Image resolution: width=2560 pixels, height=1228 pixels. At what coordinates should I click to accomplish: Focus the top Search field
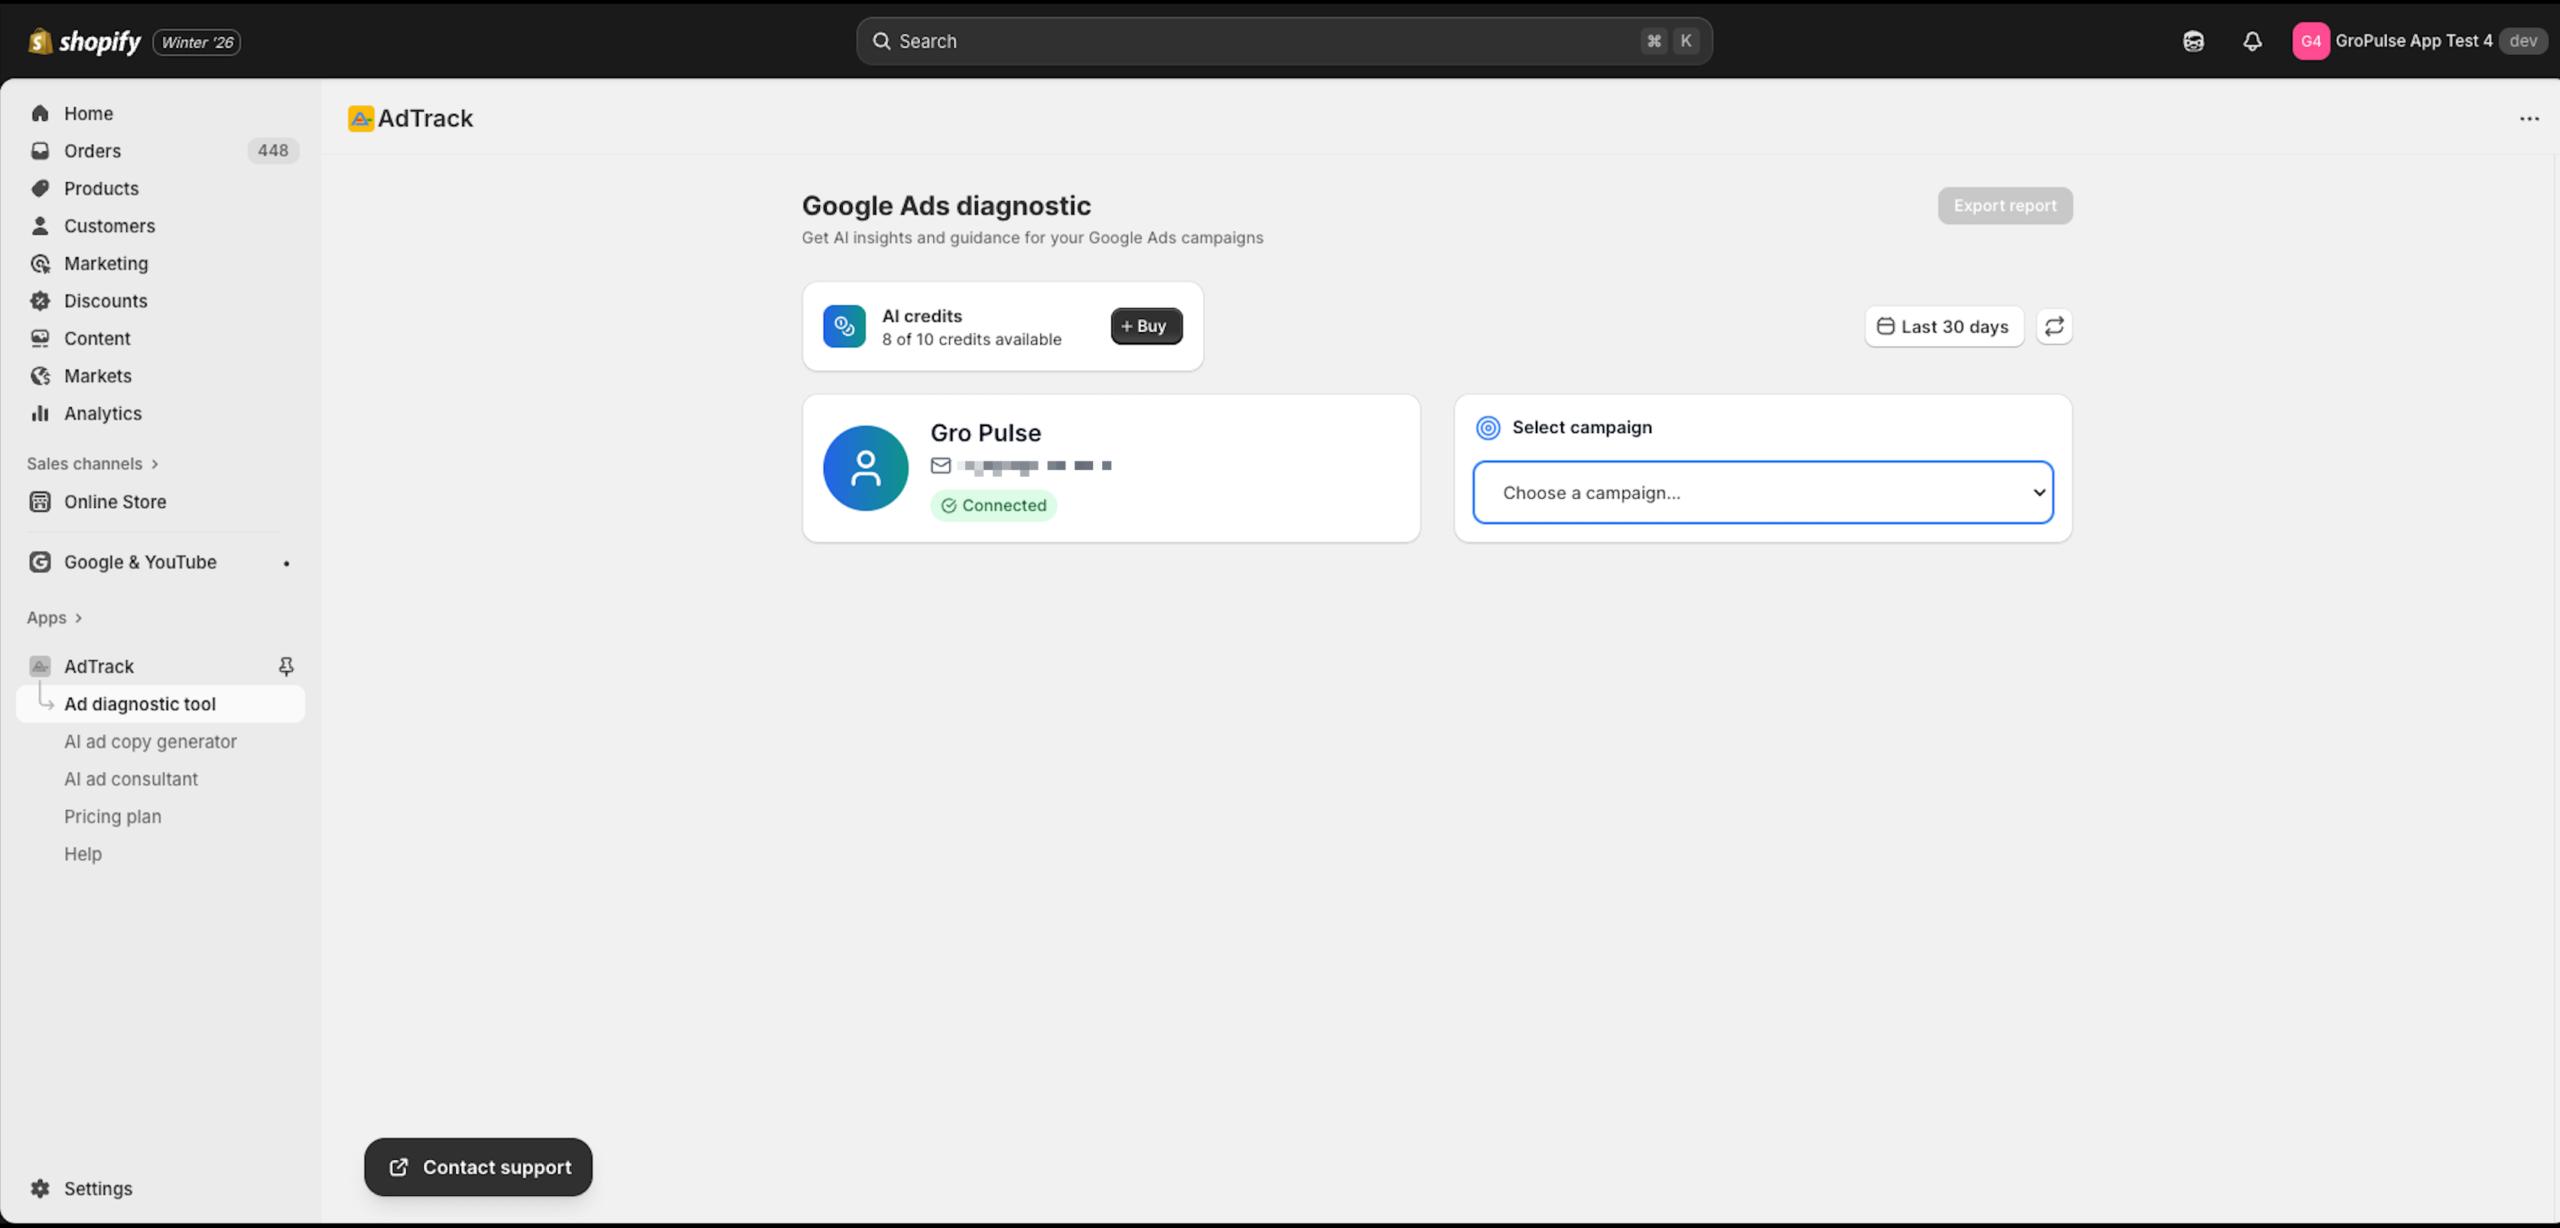point(1282,41)
